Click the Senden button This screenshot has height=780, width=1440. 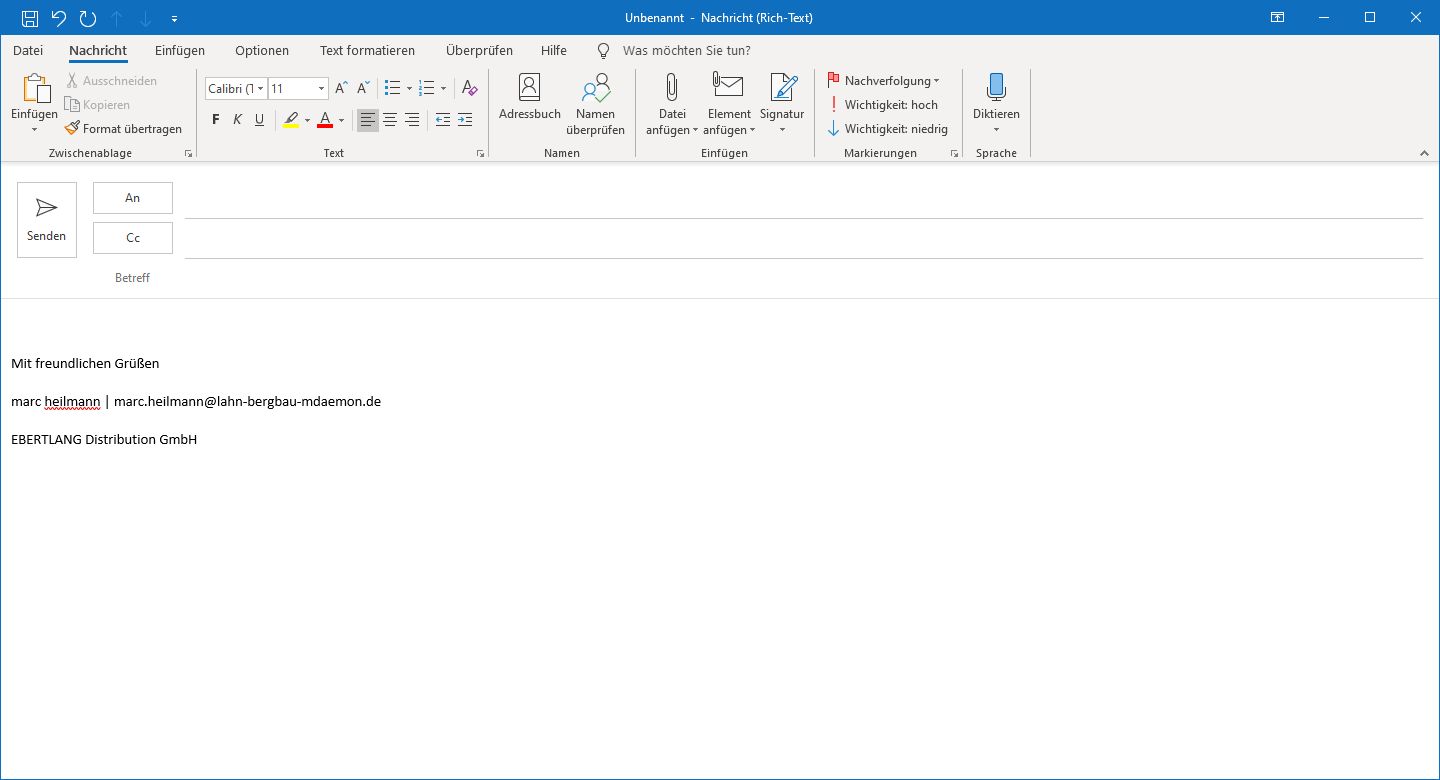point(47,220)
